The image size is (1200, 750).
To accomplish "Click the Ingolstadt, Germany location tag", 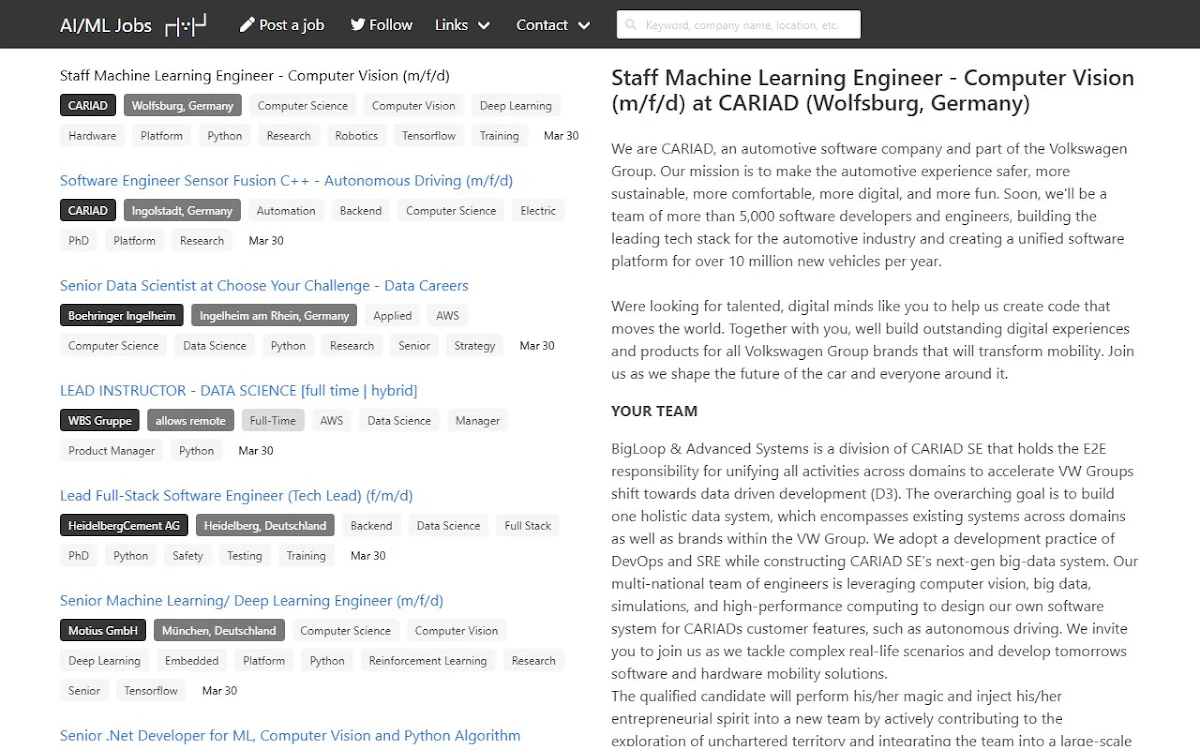I will 182,211.
